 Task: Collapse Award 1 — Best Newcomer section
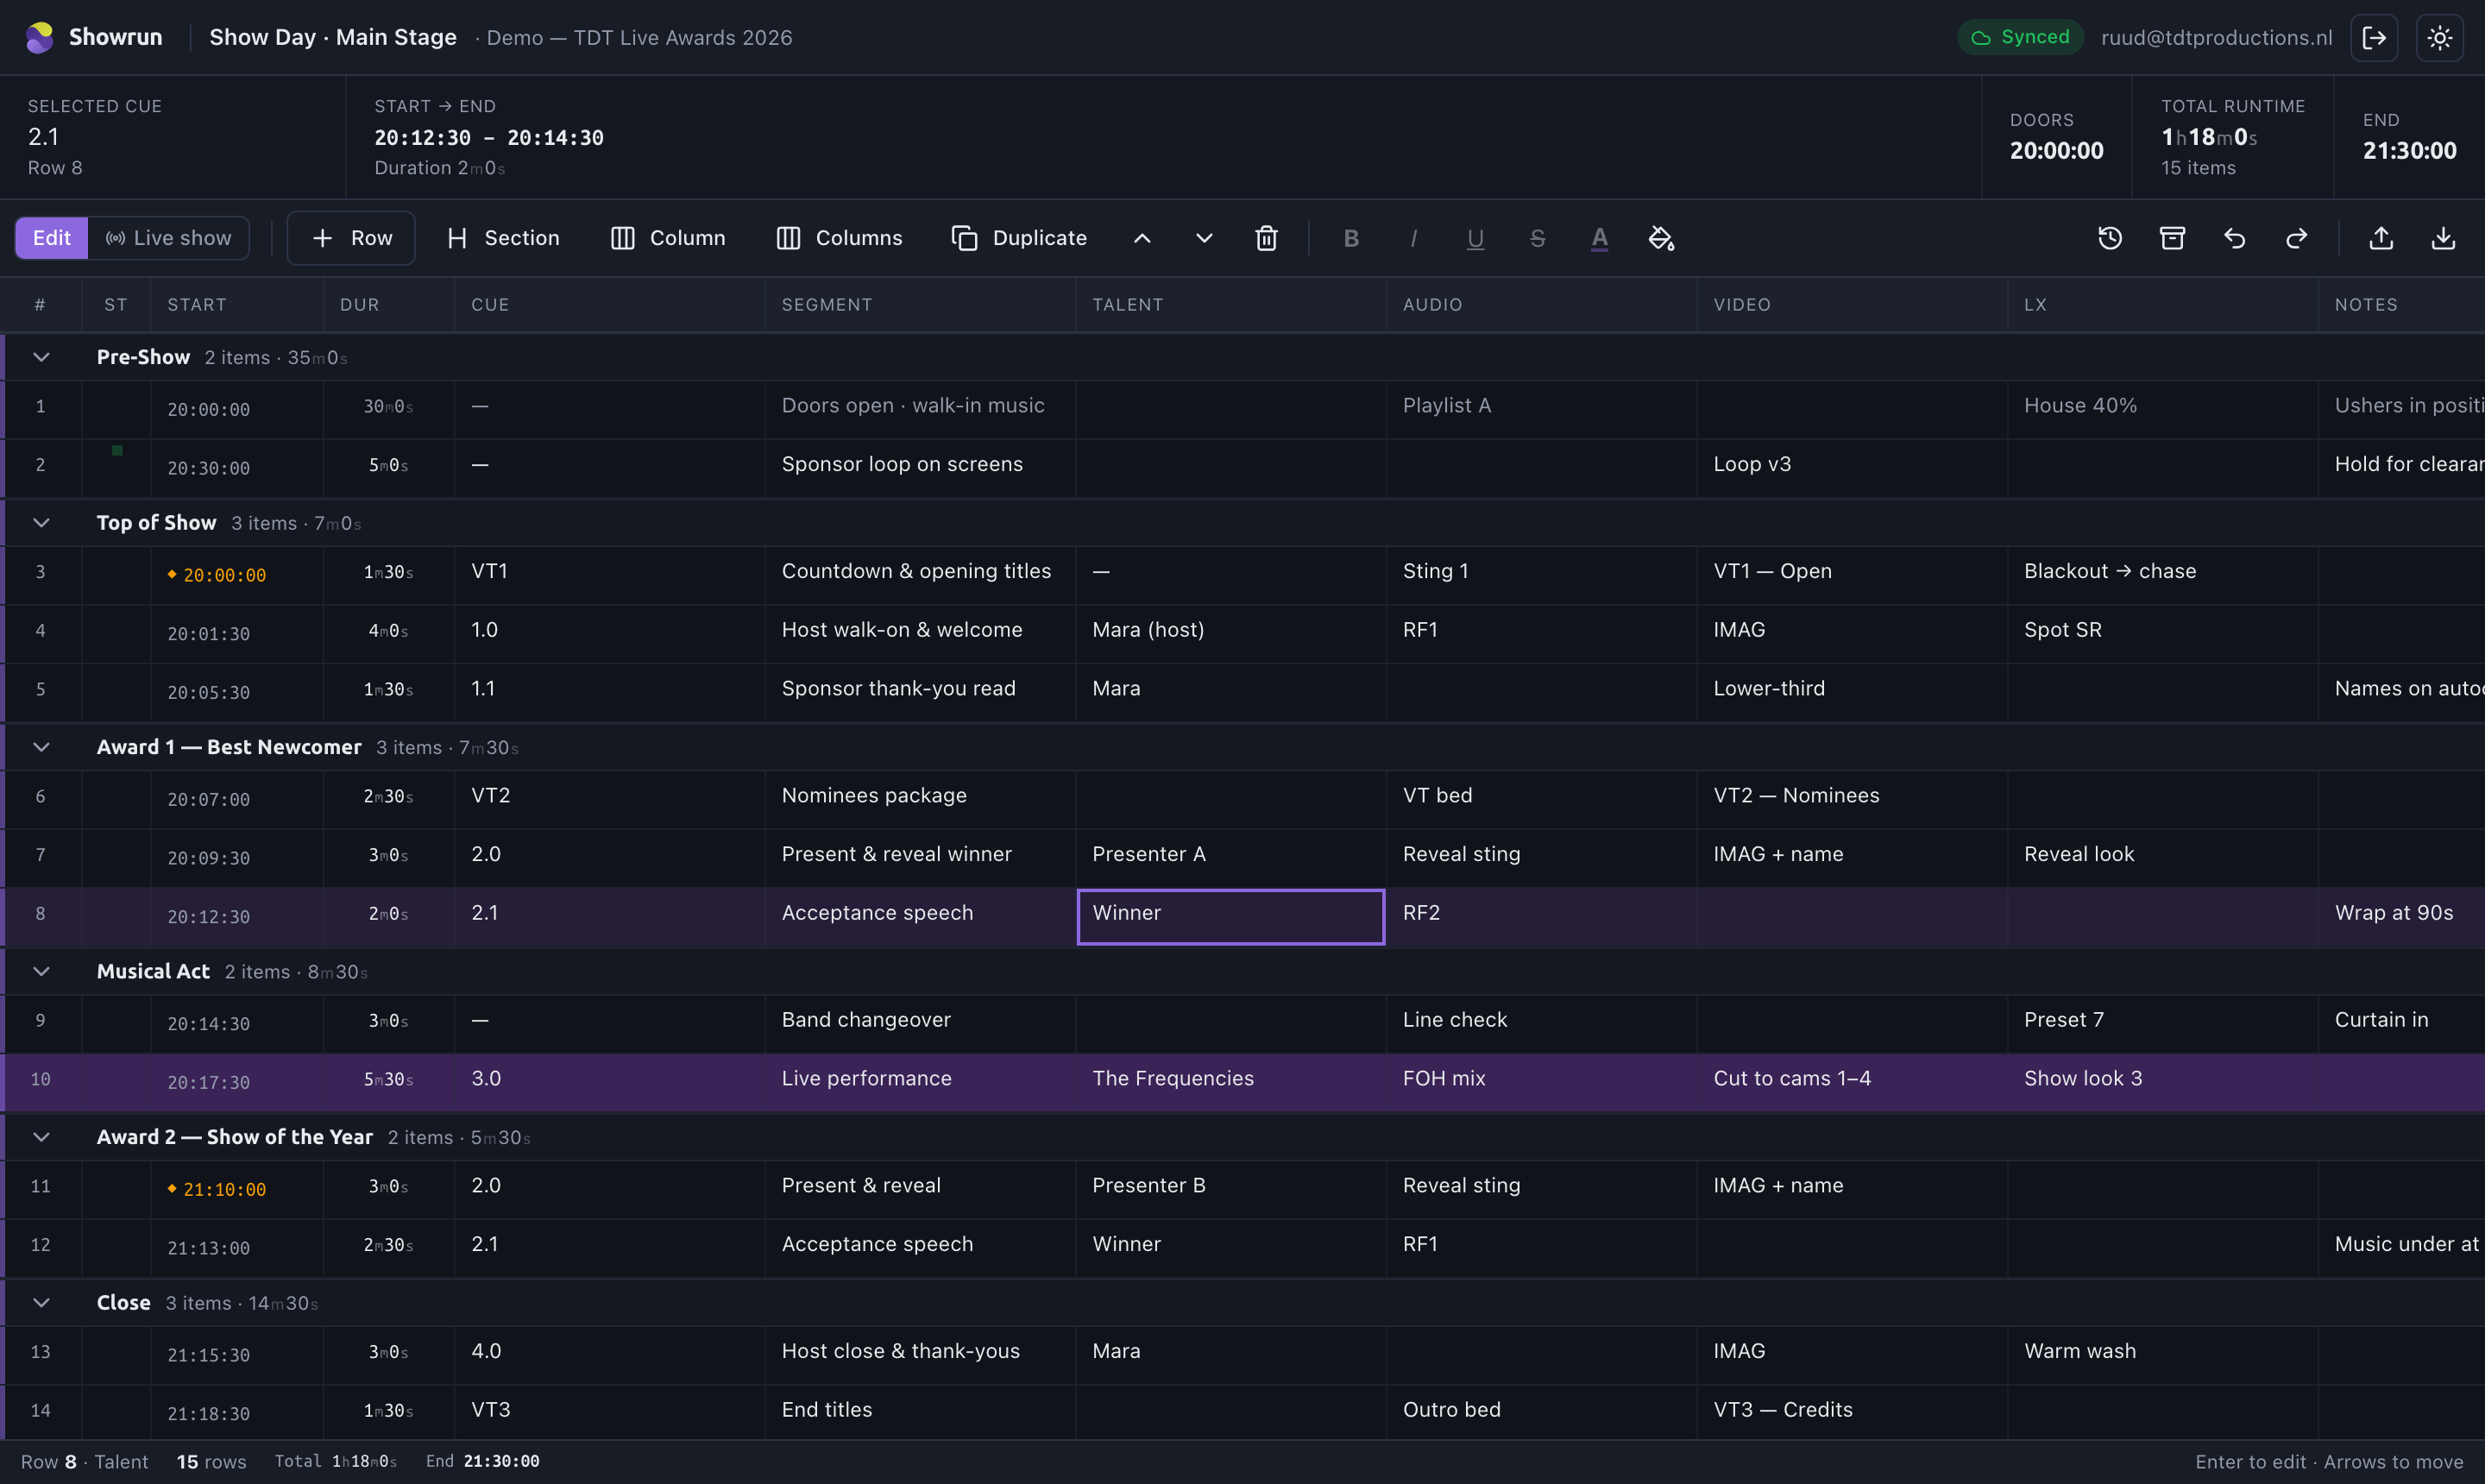click(41, 747)
